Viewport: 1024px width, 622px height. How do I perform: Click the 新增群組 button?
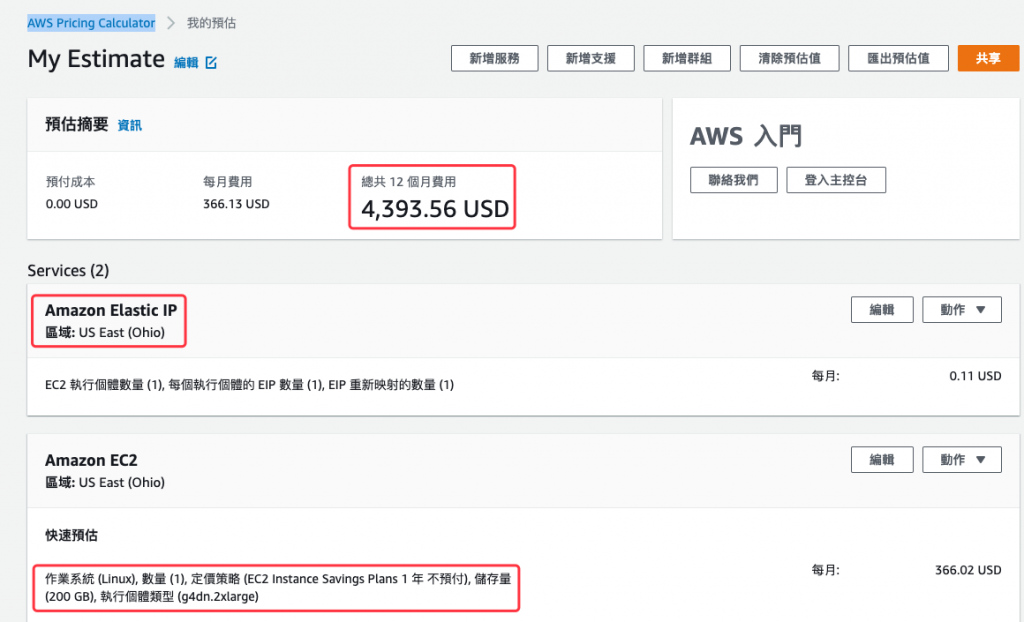tap(686, 58)
